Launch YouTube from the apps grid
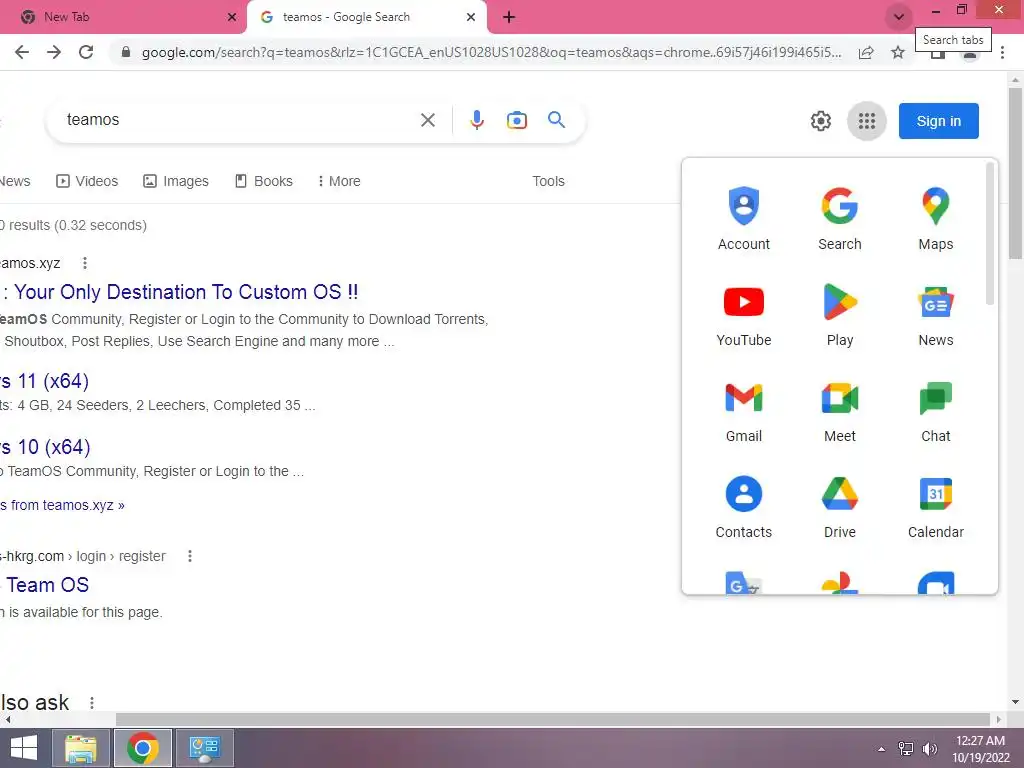 743,315
